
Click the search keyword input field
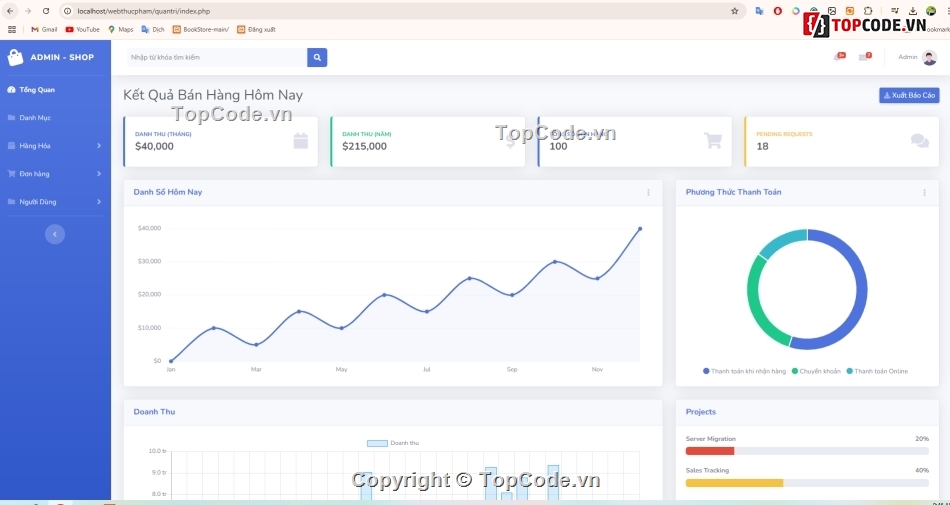(x=217, y=58)
